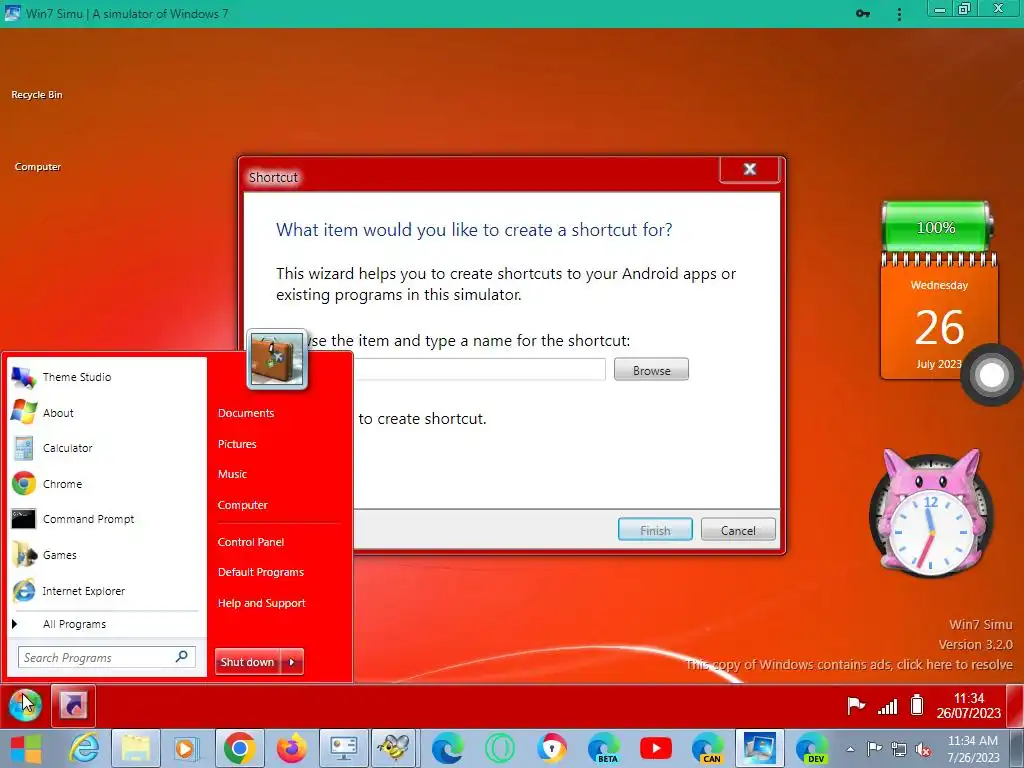The height and width of the screenshot is (768, 1024).
Task: Expand the Shut down options arrow
Action: [x=292, y=662]
